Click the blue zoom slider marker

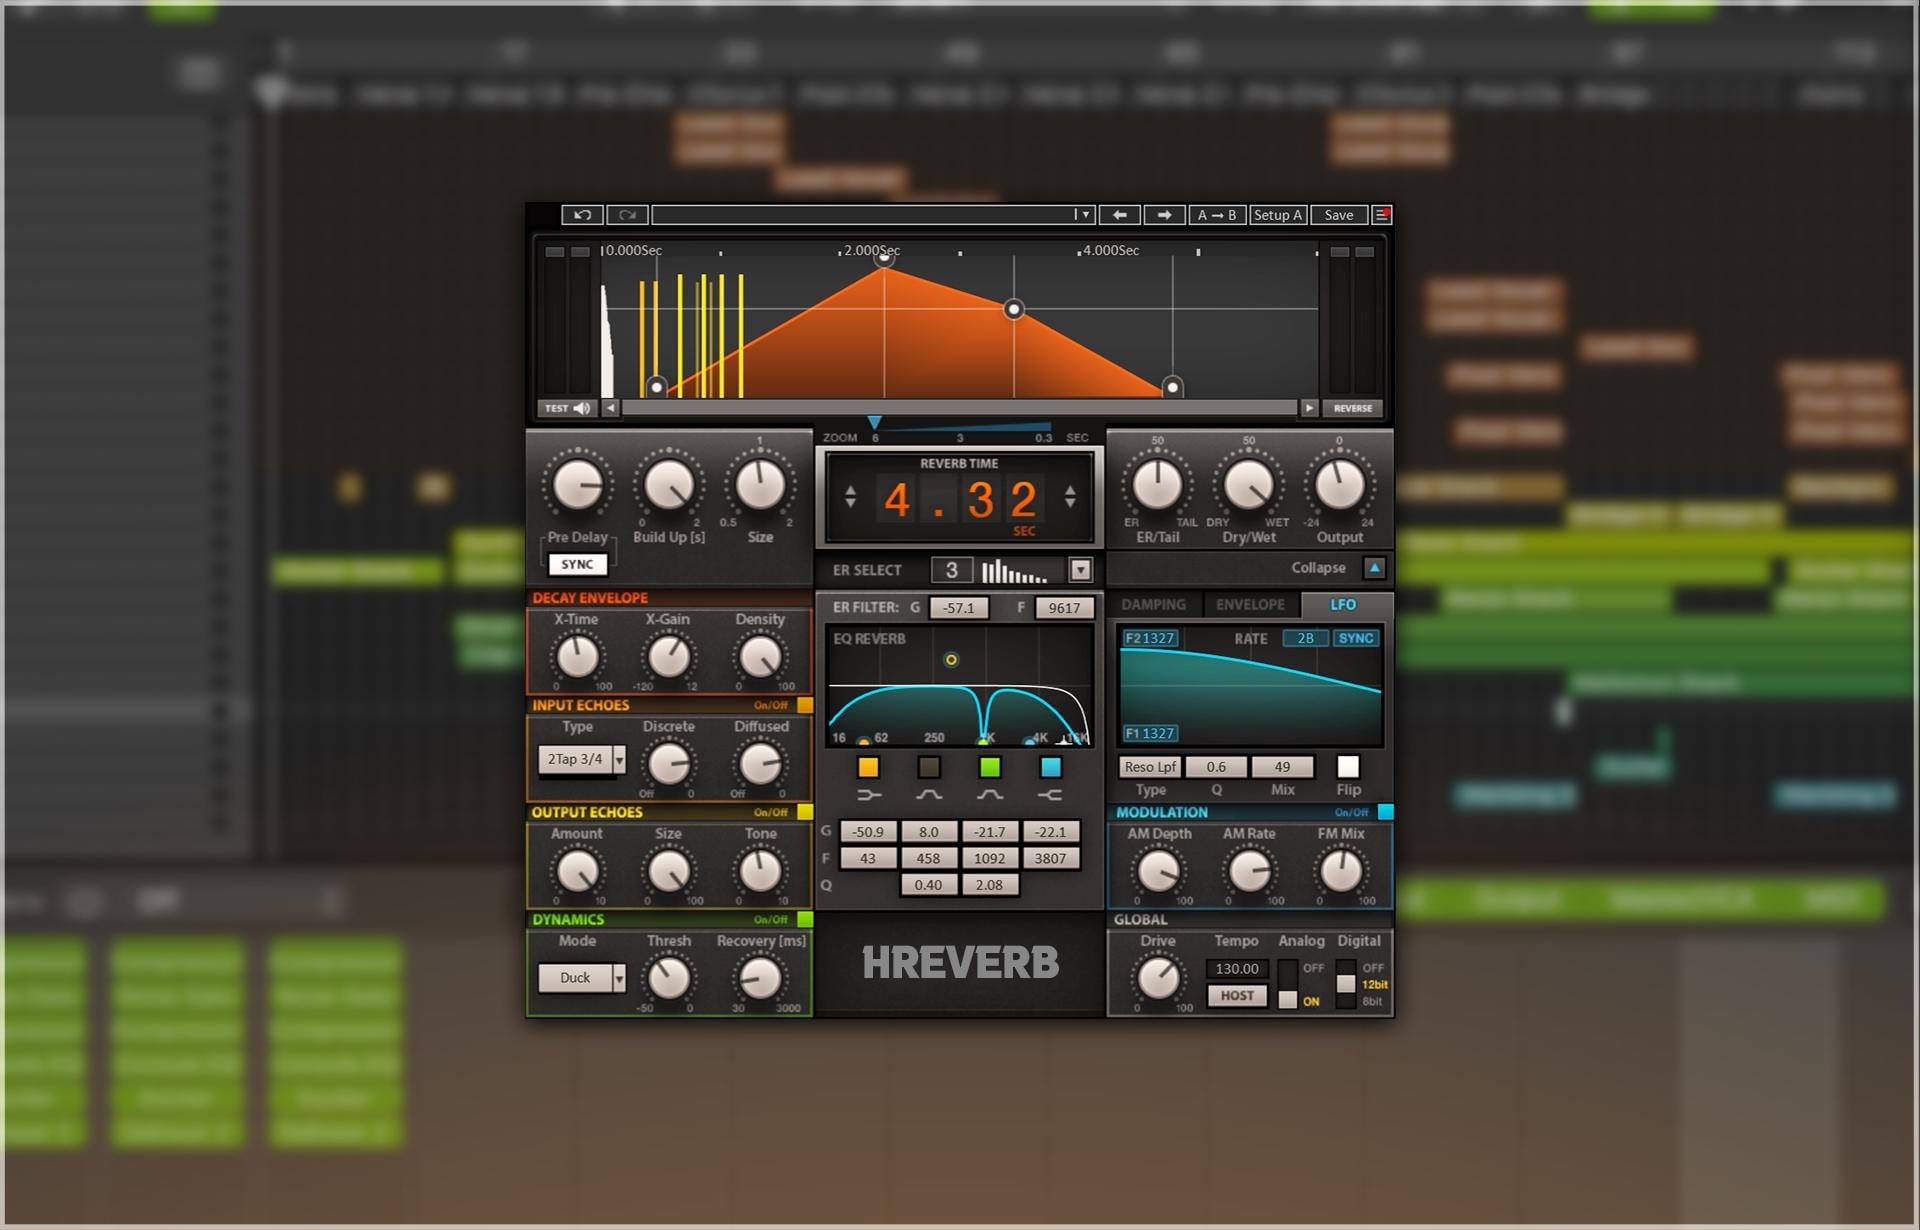pos(874,423)
